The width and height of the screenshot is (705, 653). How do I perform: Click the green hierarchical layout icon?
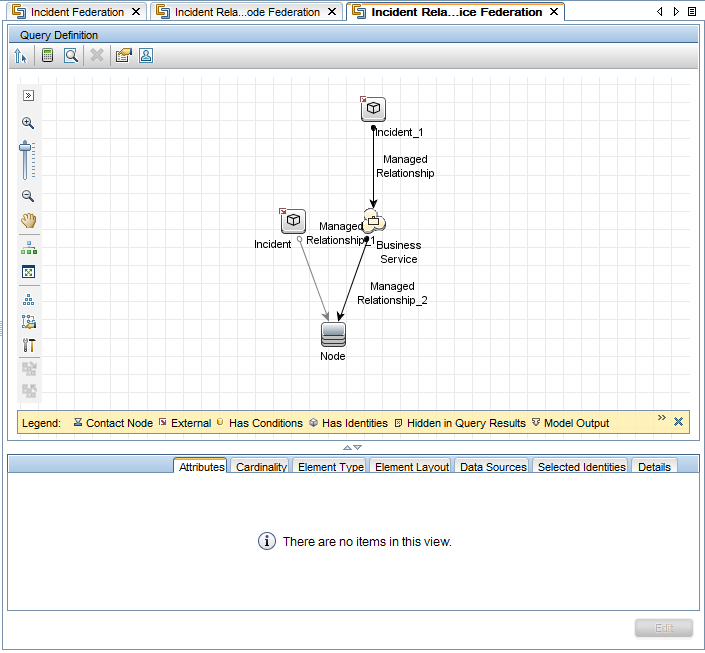[29, 248]
